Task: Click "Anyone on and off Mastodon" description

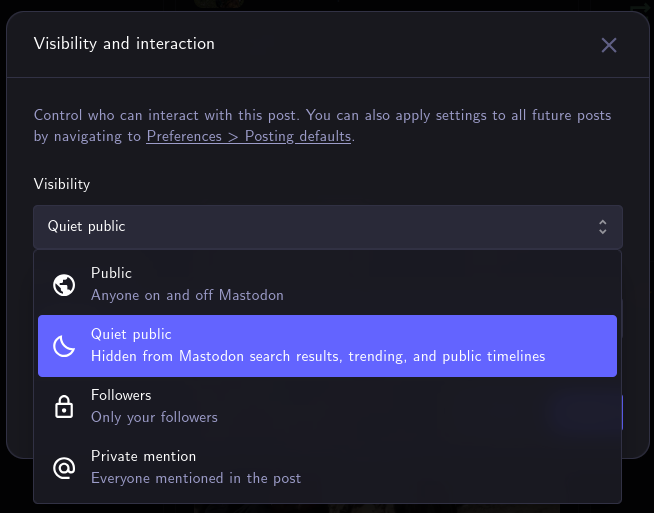Action: 187,296
